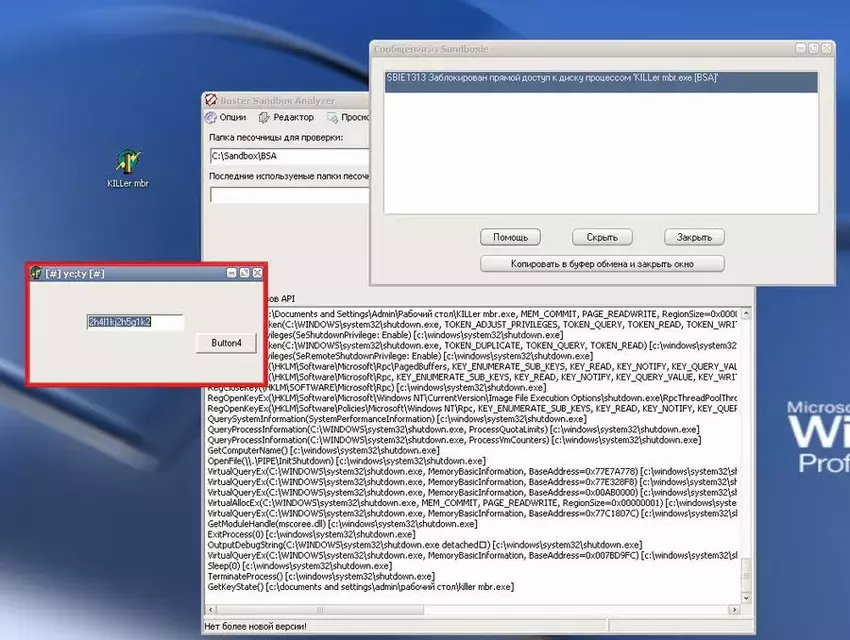Image resolution: width=850 pixels, height=640 pixels.
Task: Select the RegCloseKey log line
Action: pos(377,387)
